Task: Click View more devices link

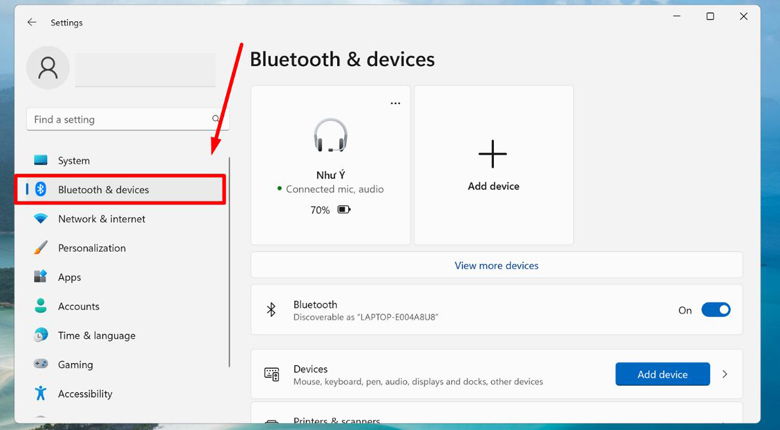Action: pos(496,265)
